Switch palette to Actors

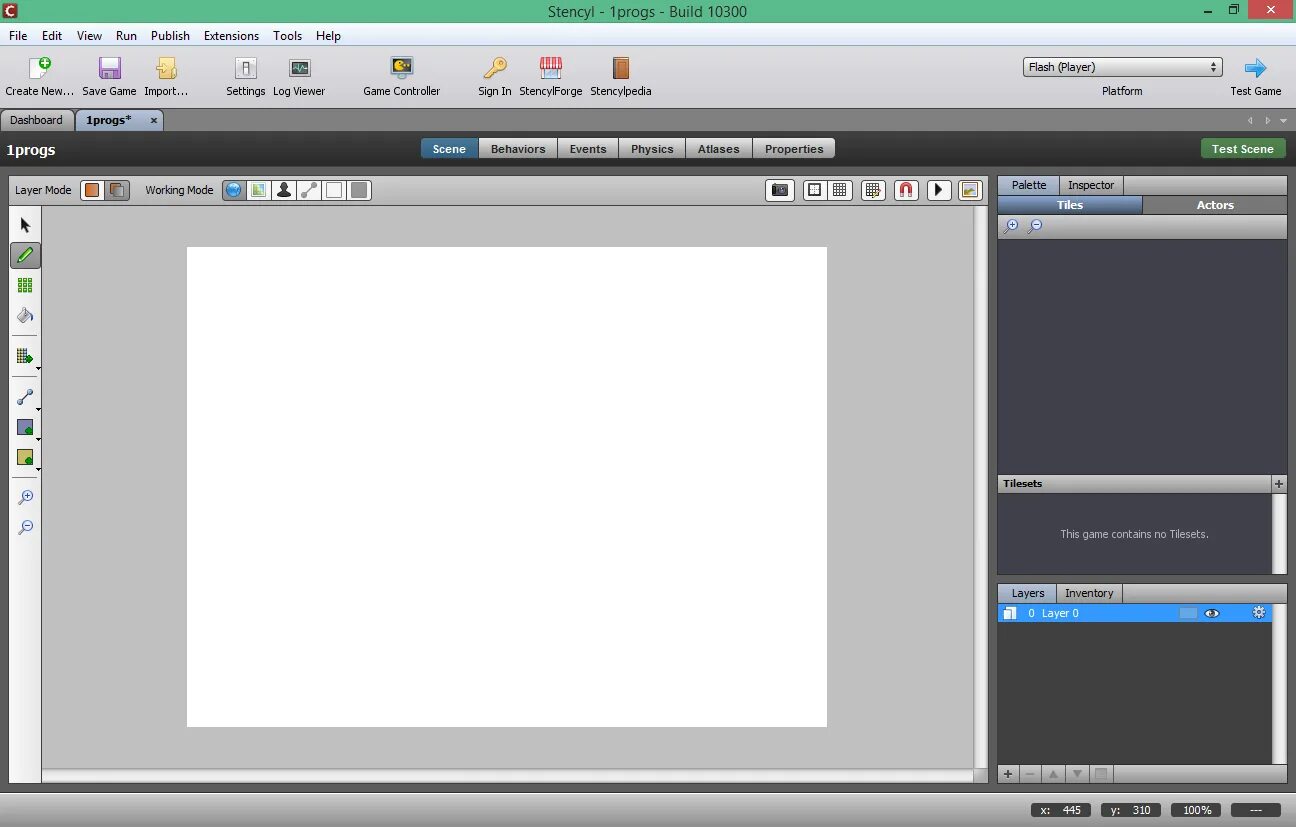pos(1215,205)
